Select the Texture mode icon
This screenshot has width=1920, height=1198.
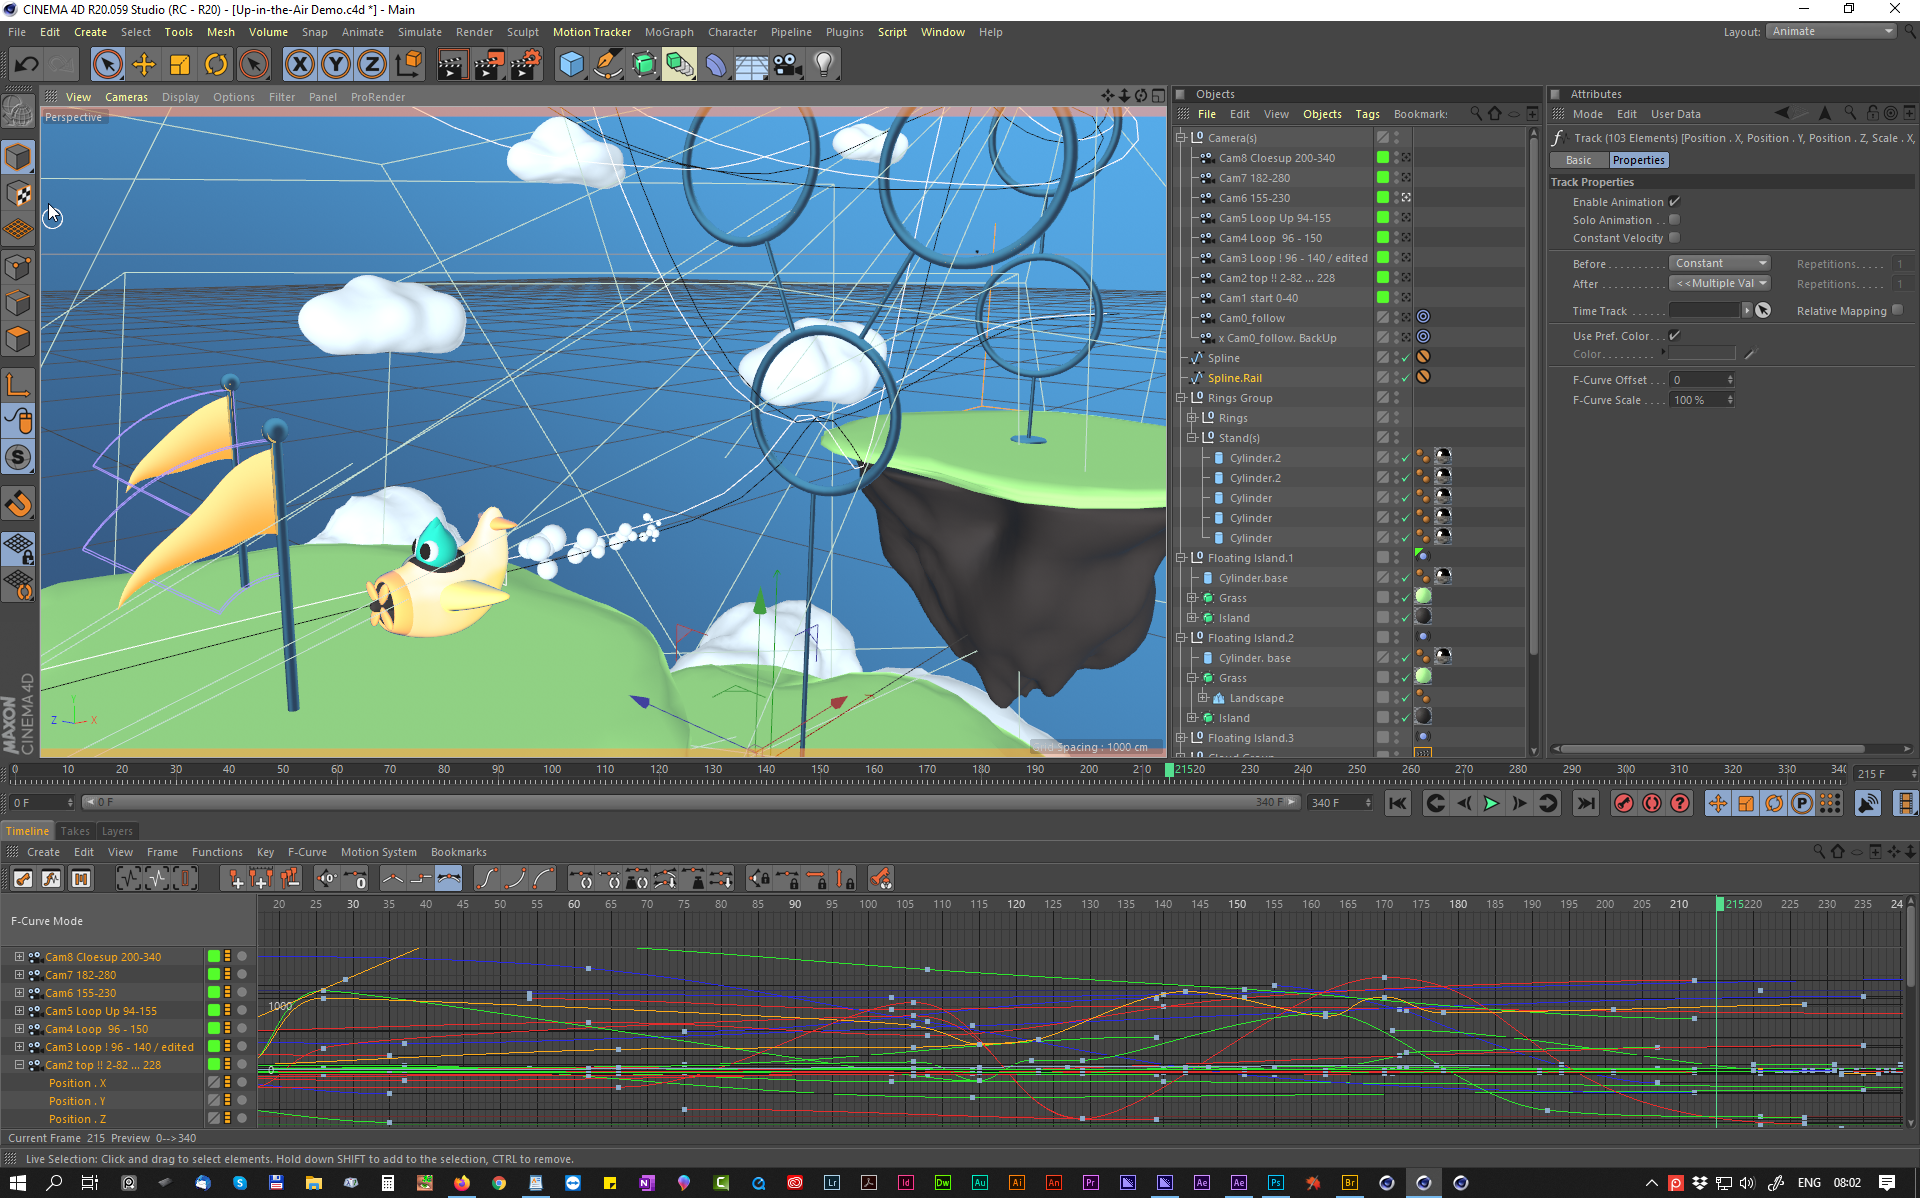[x=18, y=194]
